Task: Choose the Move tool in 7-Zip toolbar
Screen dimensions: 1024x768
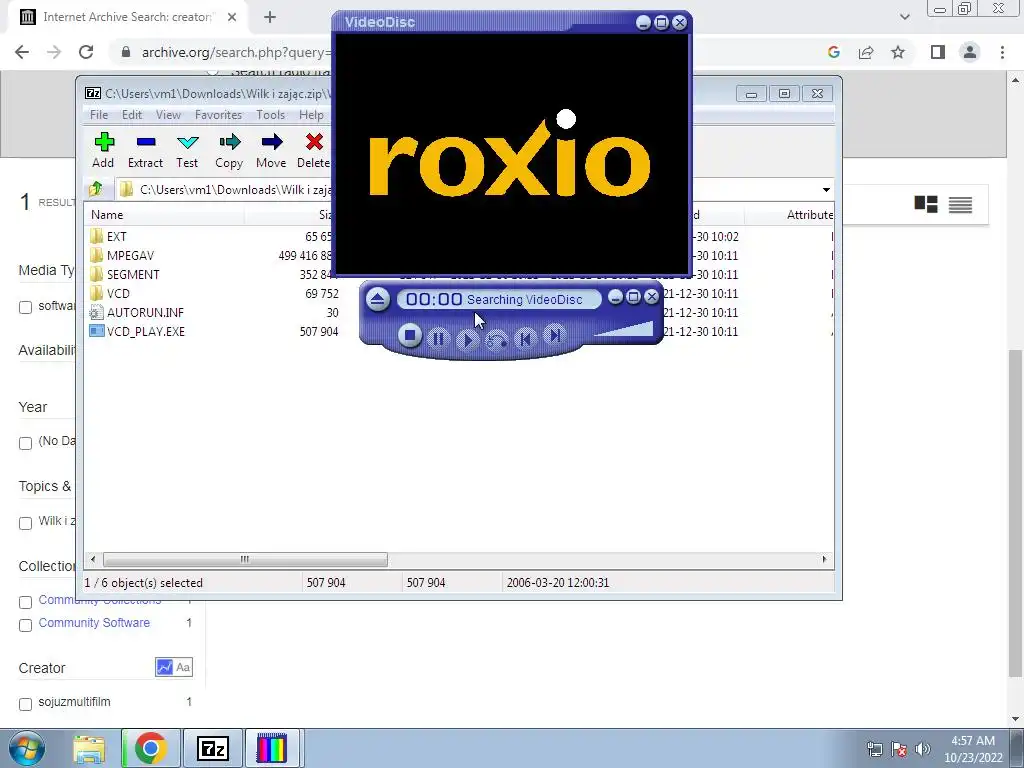Action: tap(271, 151)
